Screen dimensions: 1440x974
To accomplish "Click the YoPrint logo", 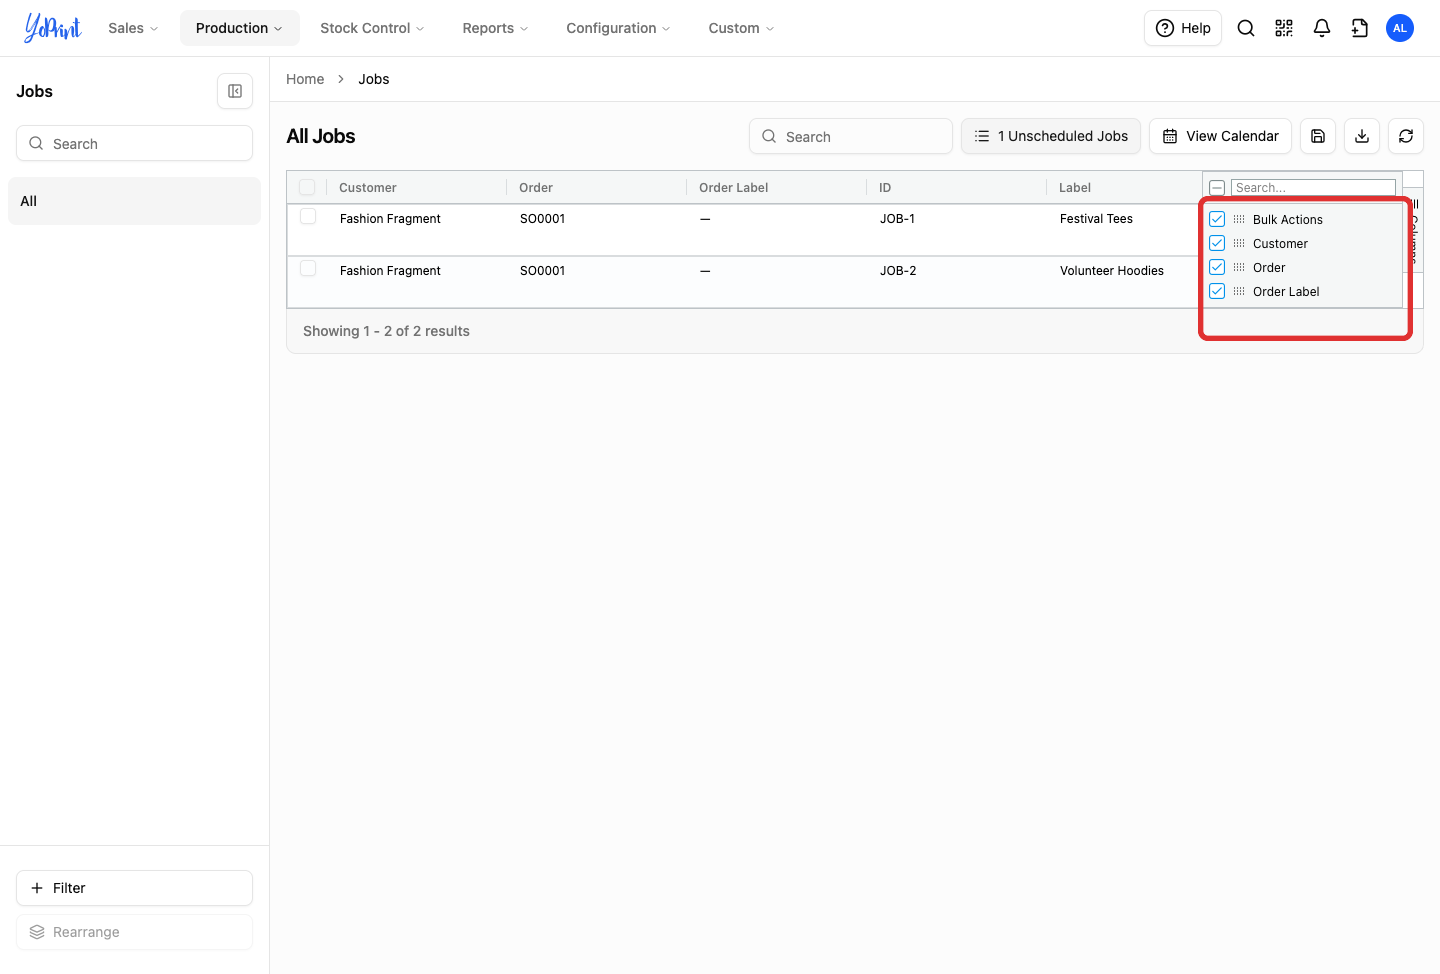I will pyautogui.click(x=53, y=28).
